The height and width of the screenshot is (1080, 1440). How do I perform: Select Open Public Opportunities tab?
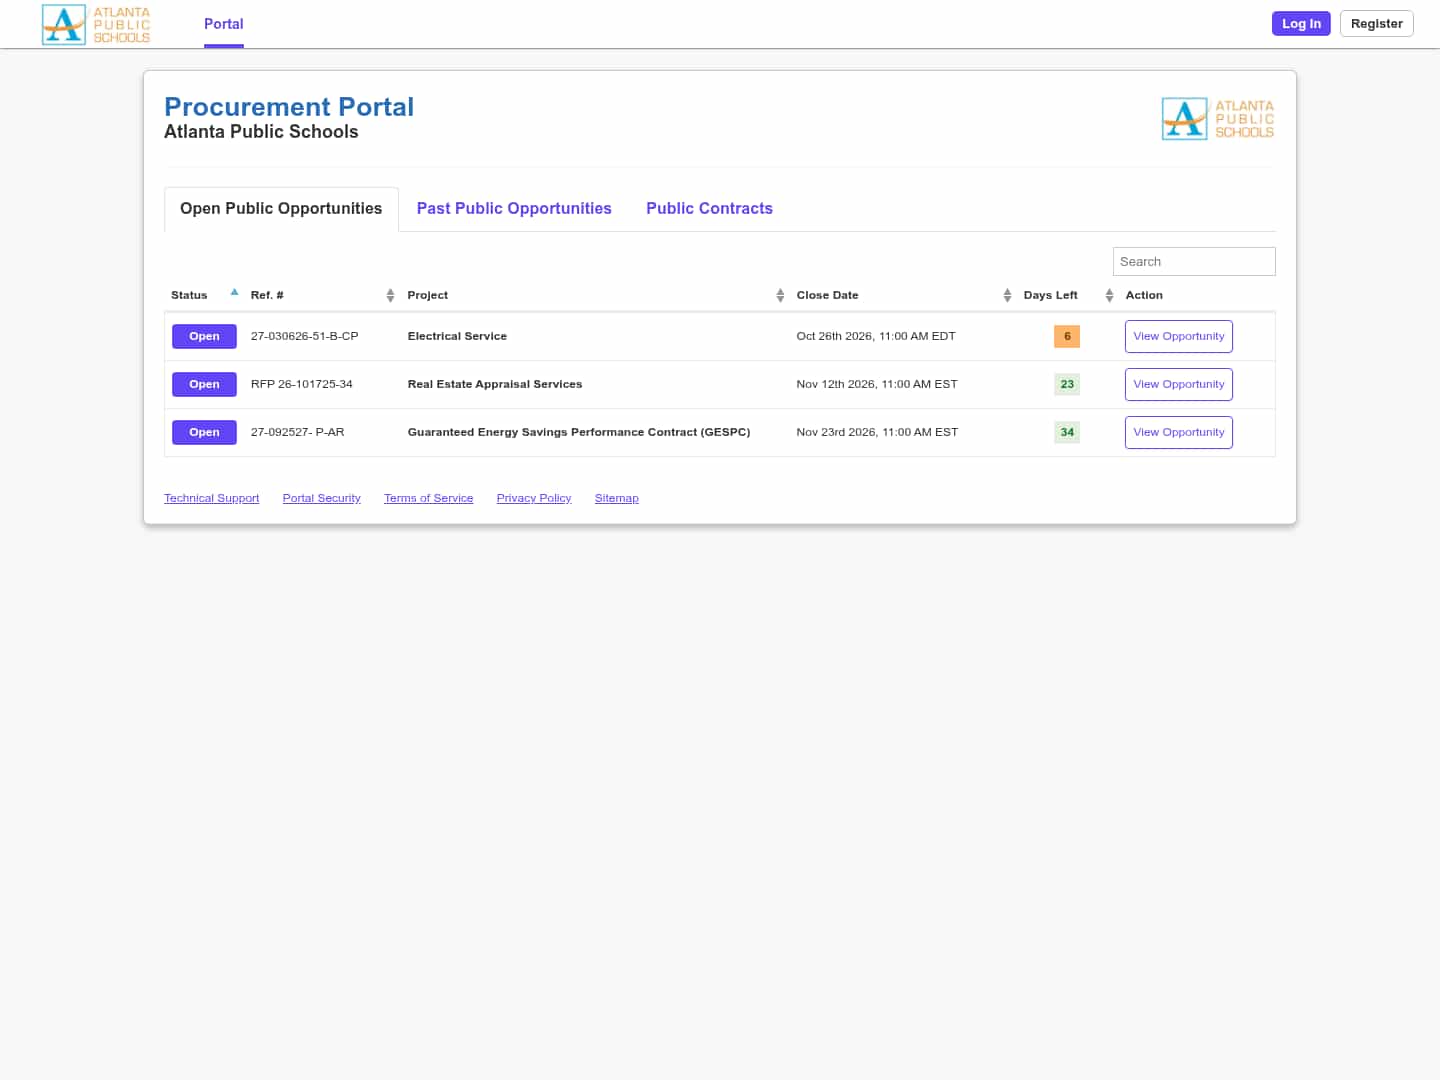point(281,209)
